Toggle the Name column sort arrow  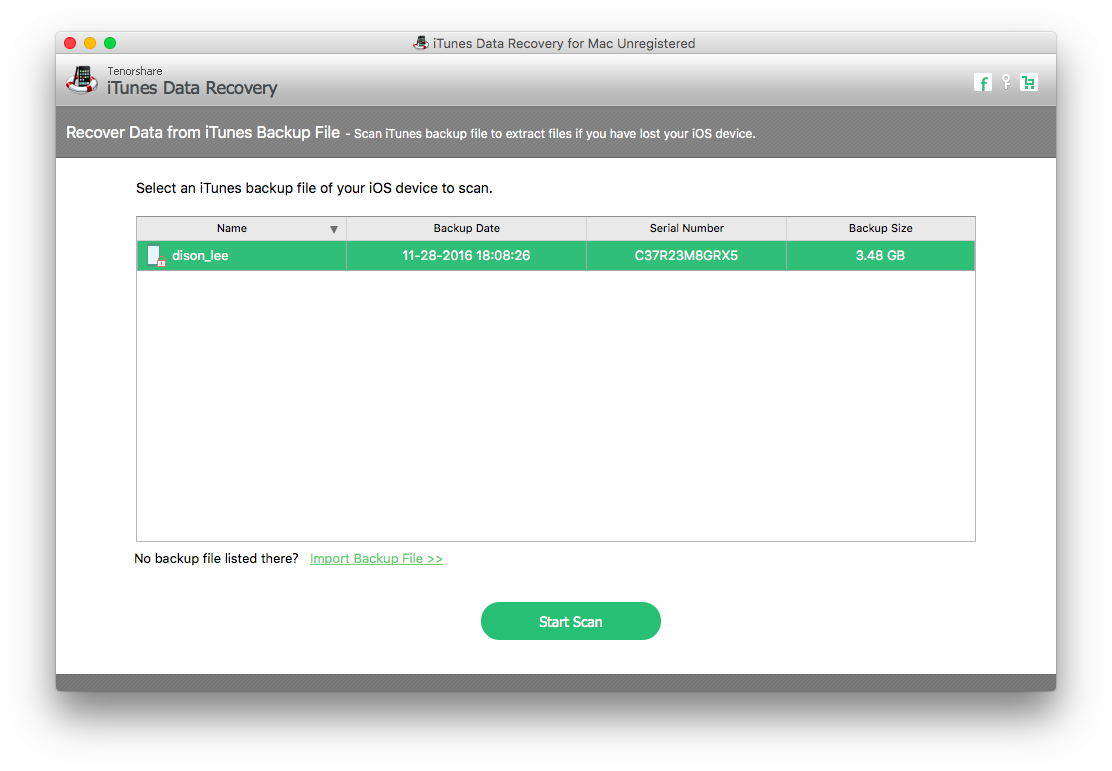[333, 229]
